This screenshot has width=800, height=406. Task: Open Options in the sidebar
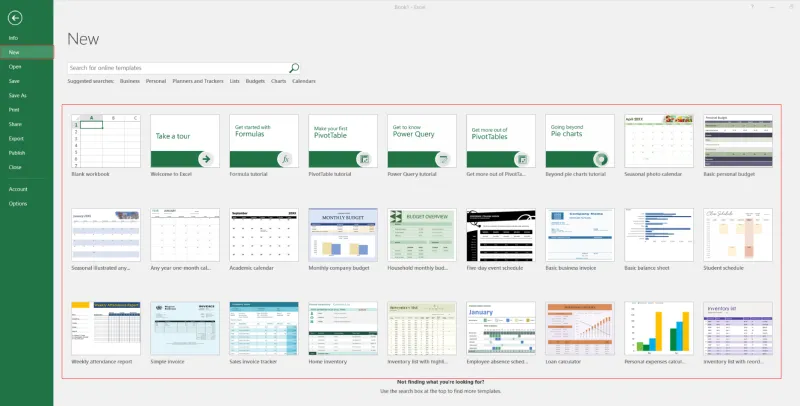point(18,203)
